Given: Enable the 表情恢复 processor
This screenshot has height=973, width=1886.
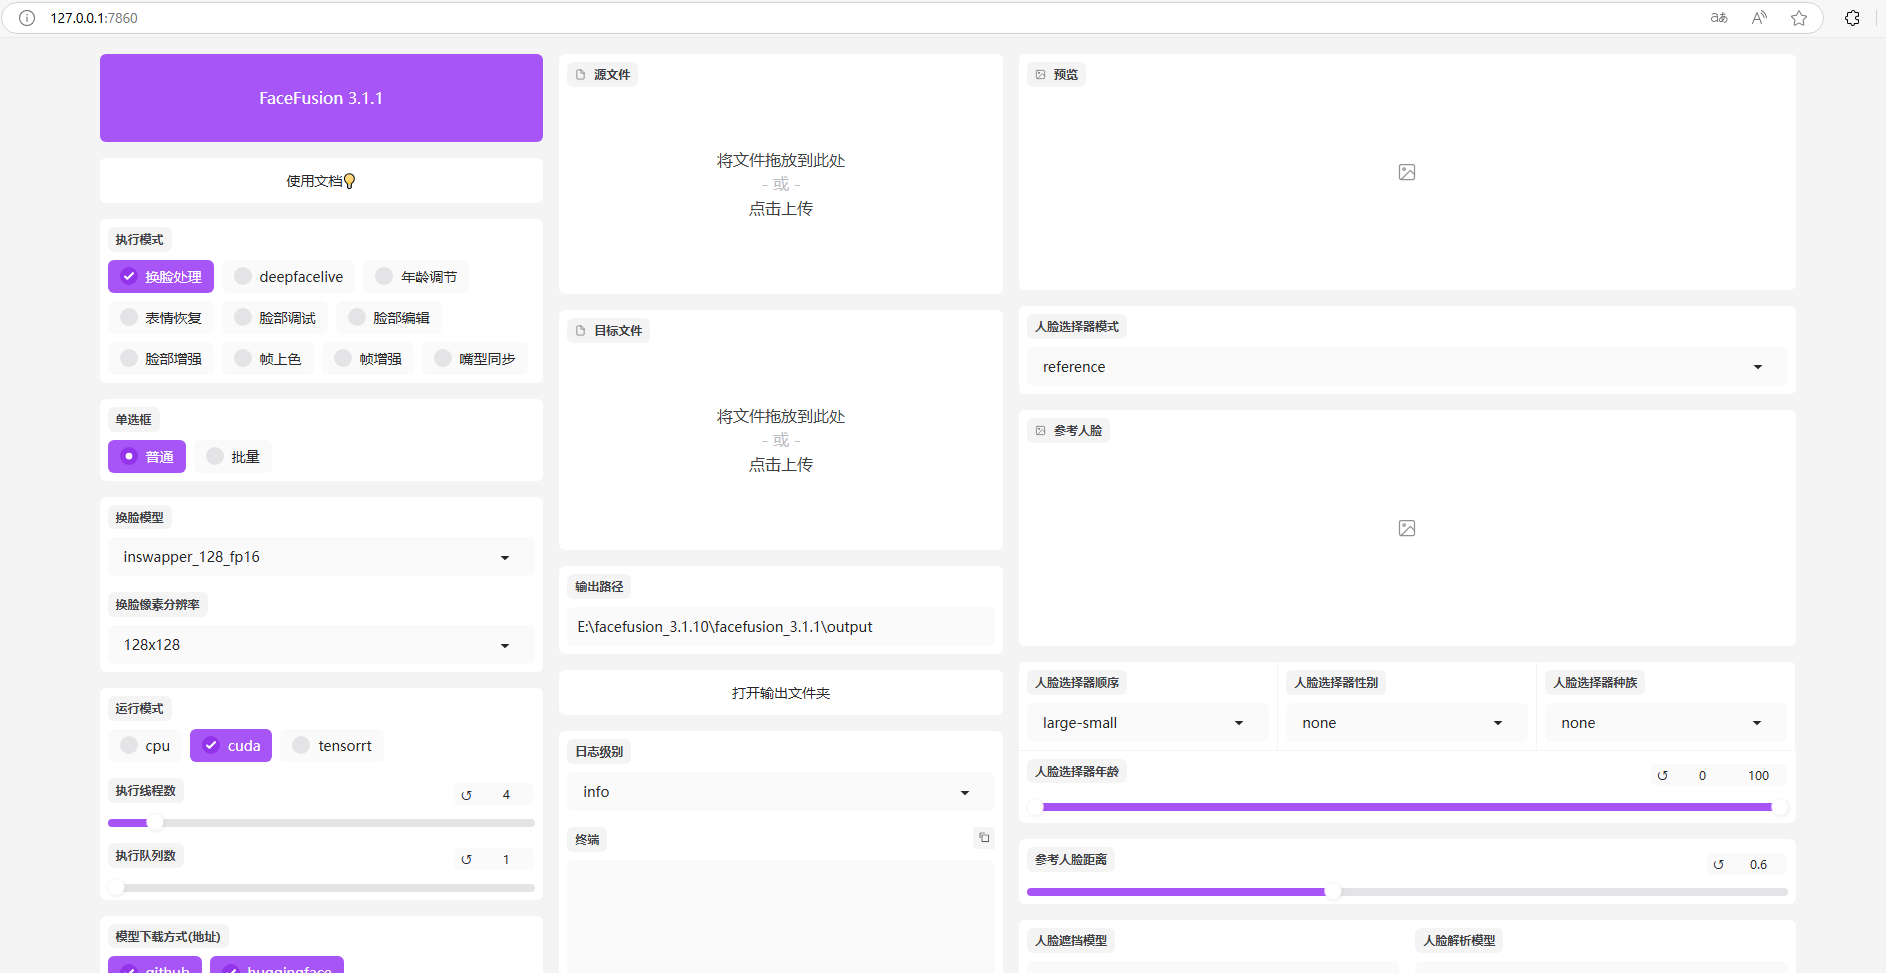Looking at the screenshot, I should coord(161,318).
